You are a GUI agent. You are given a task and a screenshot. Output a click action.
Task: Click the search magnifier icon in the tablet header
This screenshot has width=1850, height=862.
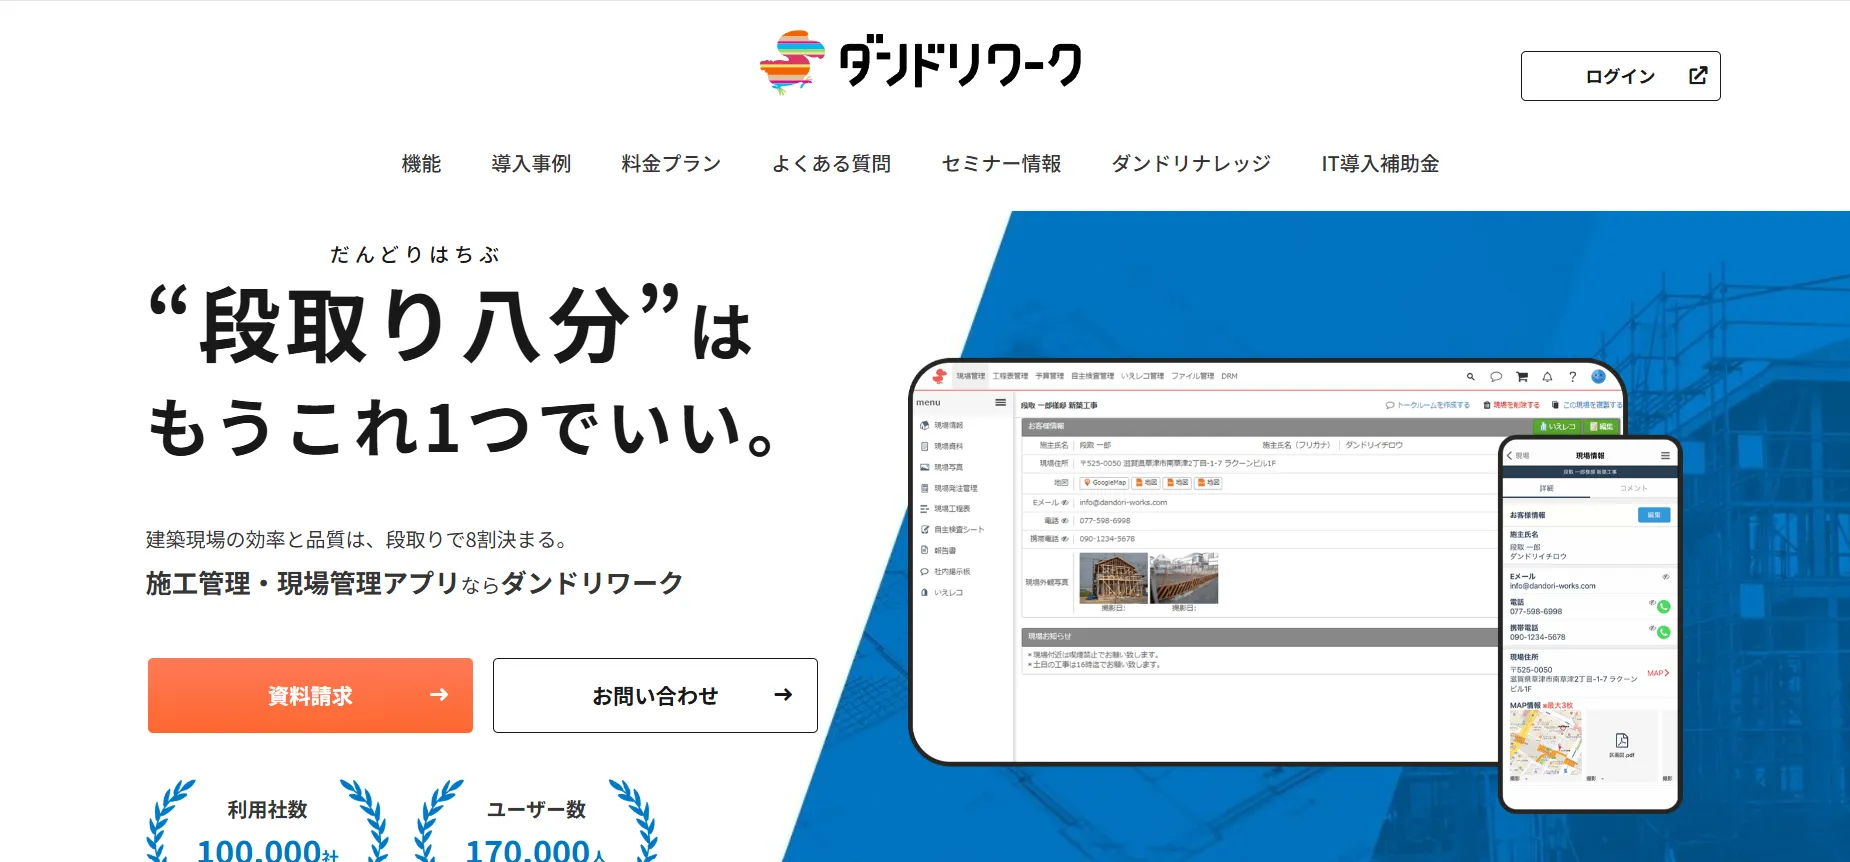click(1470, 377)
